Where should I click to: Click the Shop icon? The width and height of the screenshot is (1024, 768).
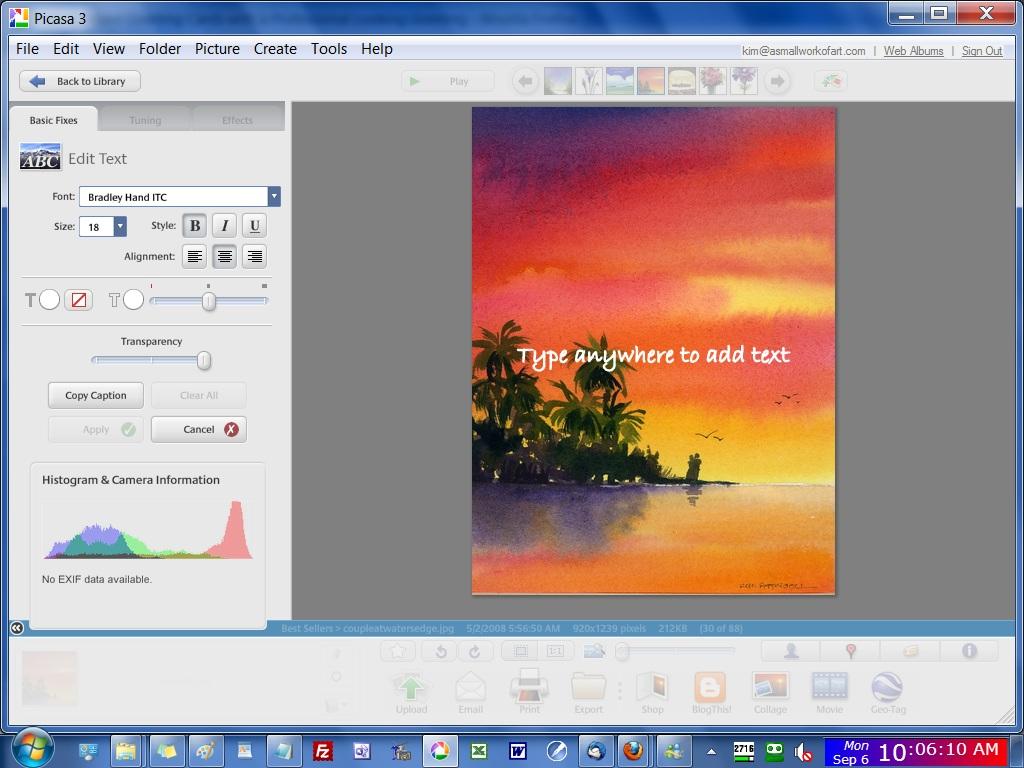pyautogui.click(x=652, y=688)
